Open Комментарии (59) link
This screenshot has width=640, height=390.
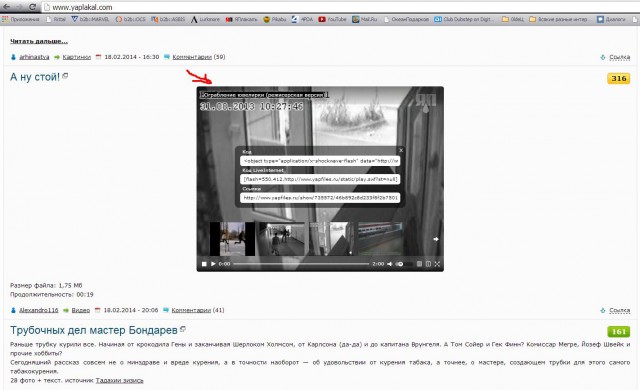(198, 57)
